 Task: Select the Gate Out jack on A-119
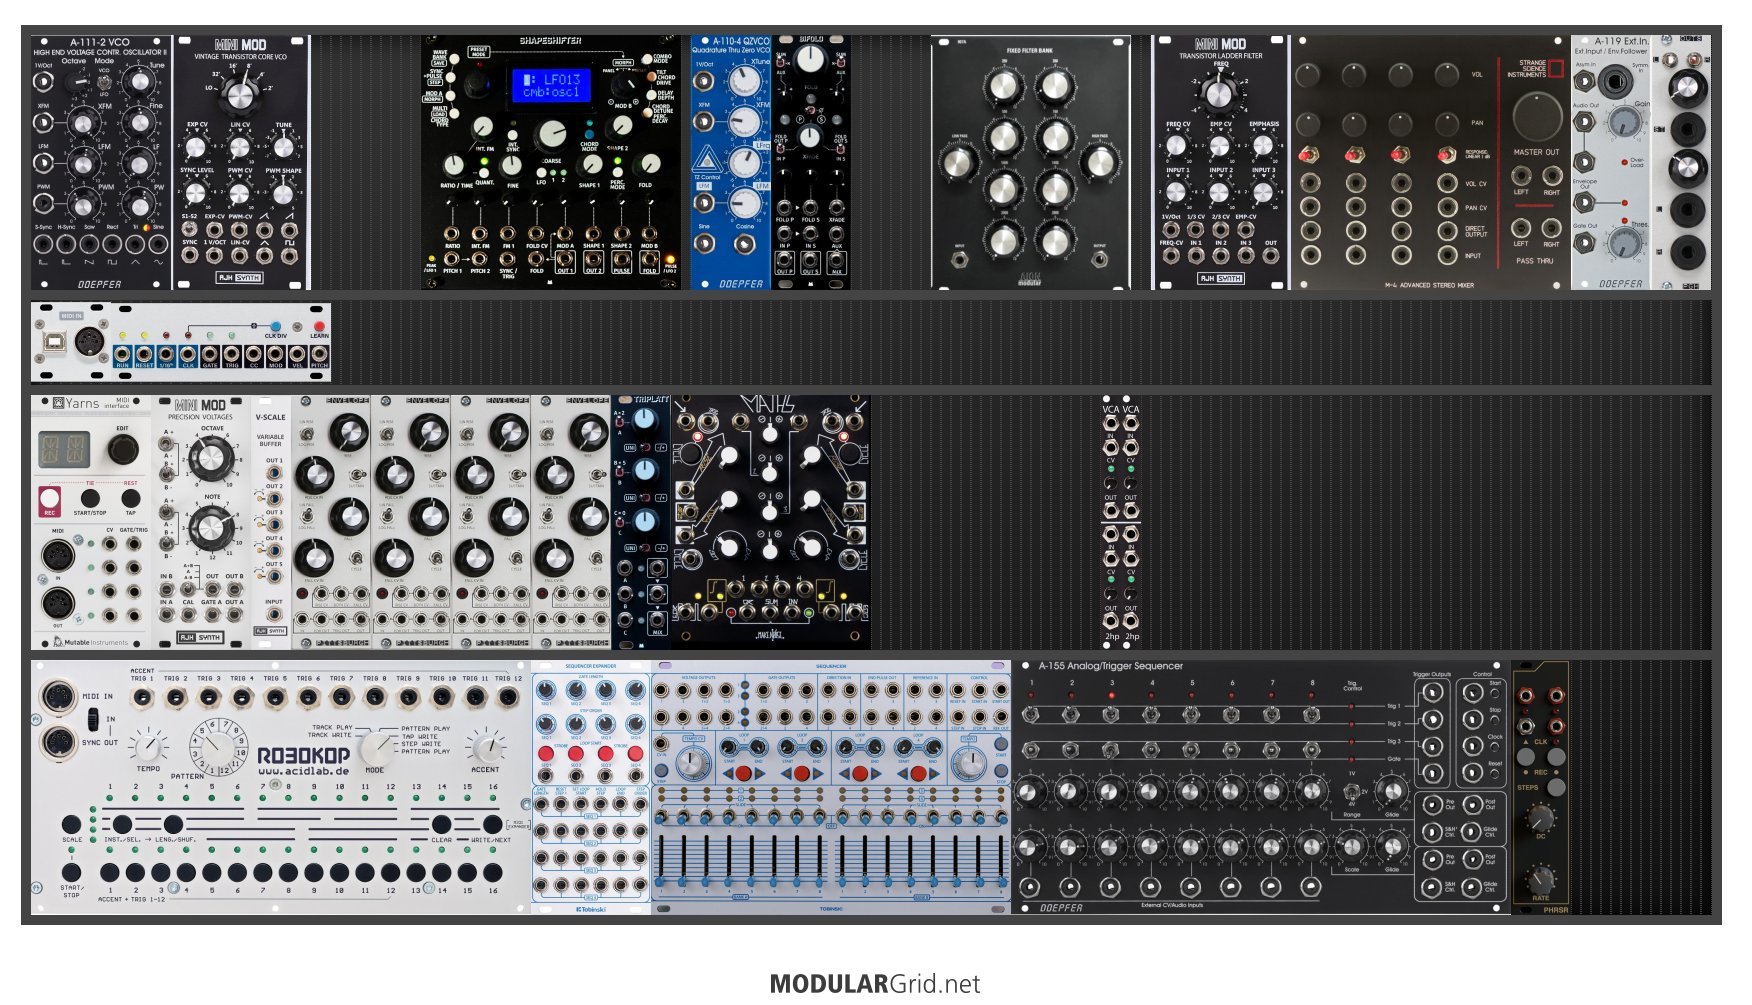[x=1585, y=242]
